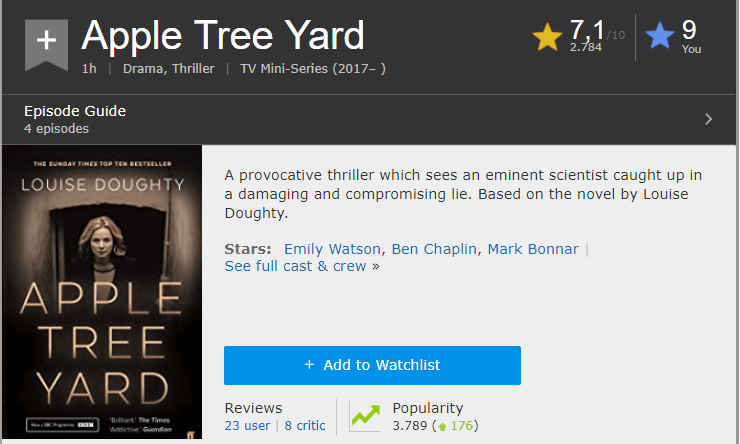Open the 8 critic reviews link
740x444 pixels.
[x=304, y=425]
